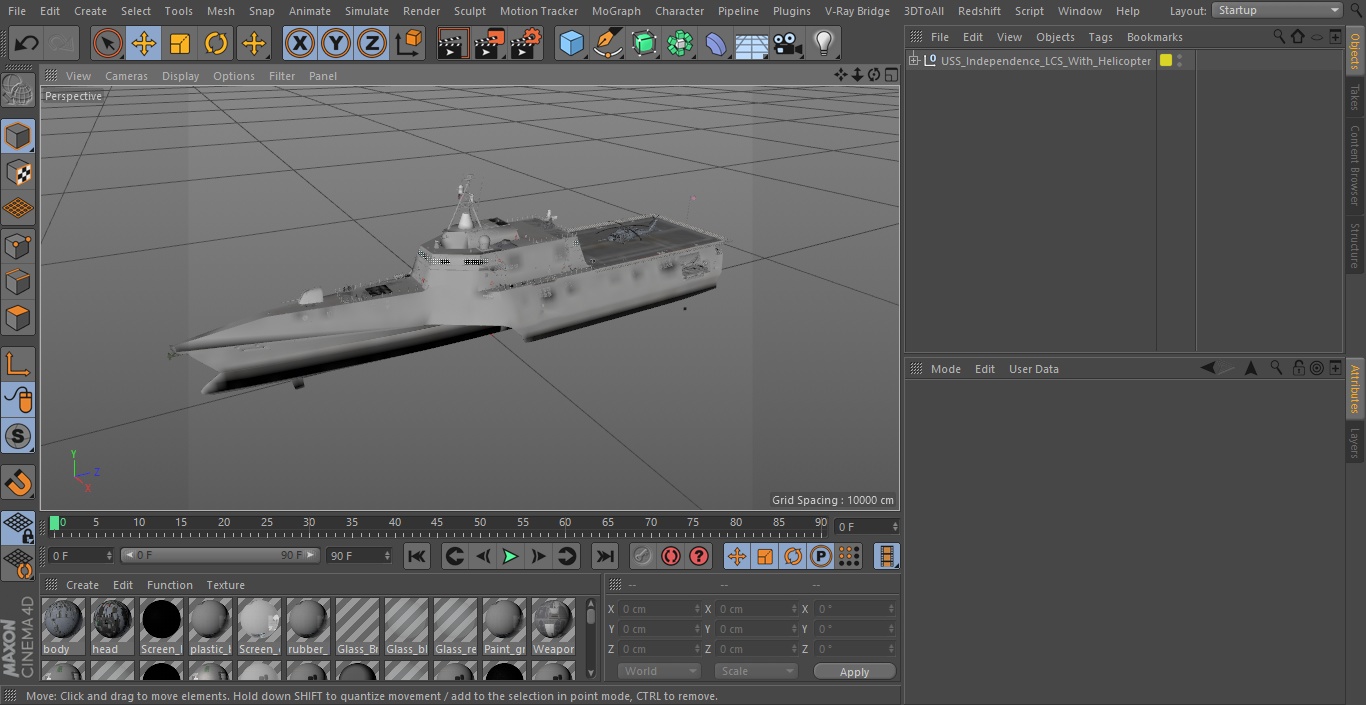1366x705 pixels.
Task: Click frame 45 on the timeline
Action: 437,523
